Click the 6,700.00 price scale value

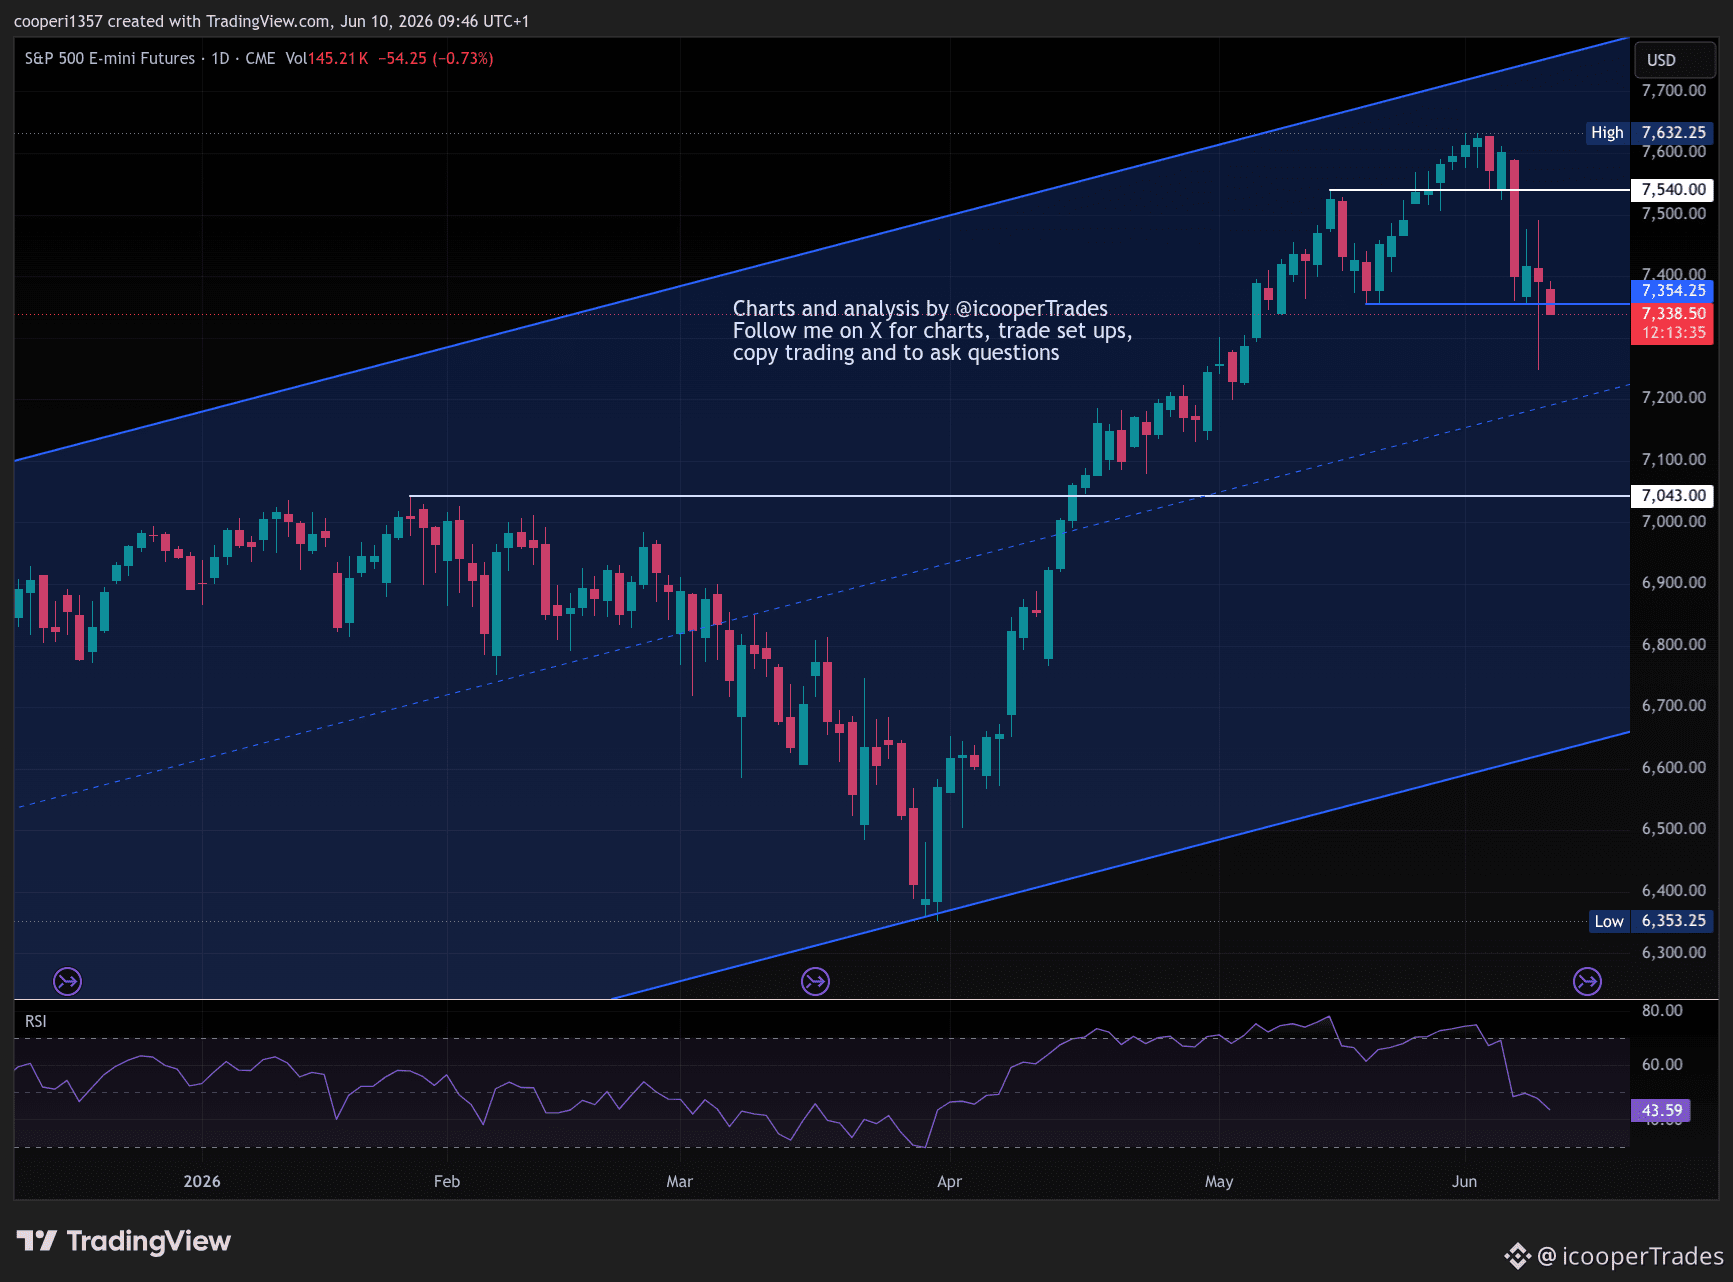coord(1674,705)
